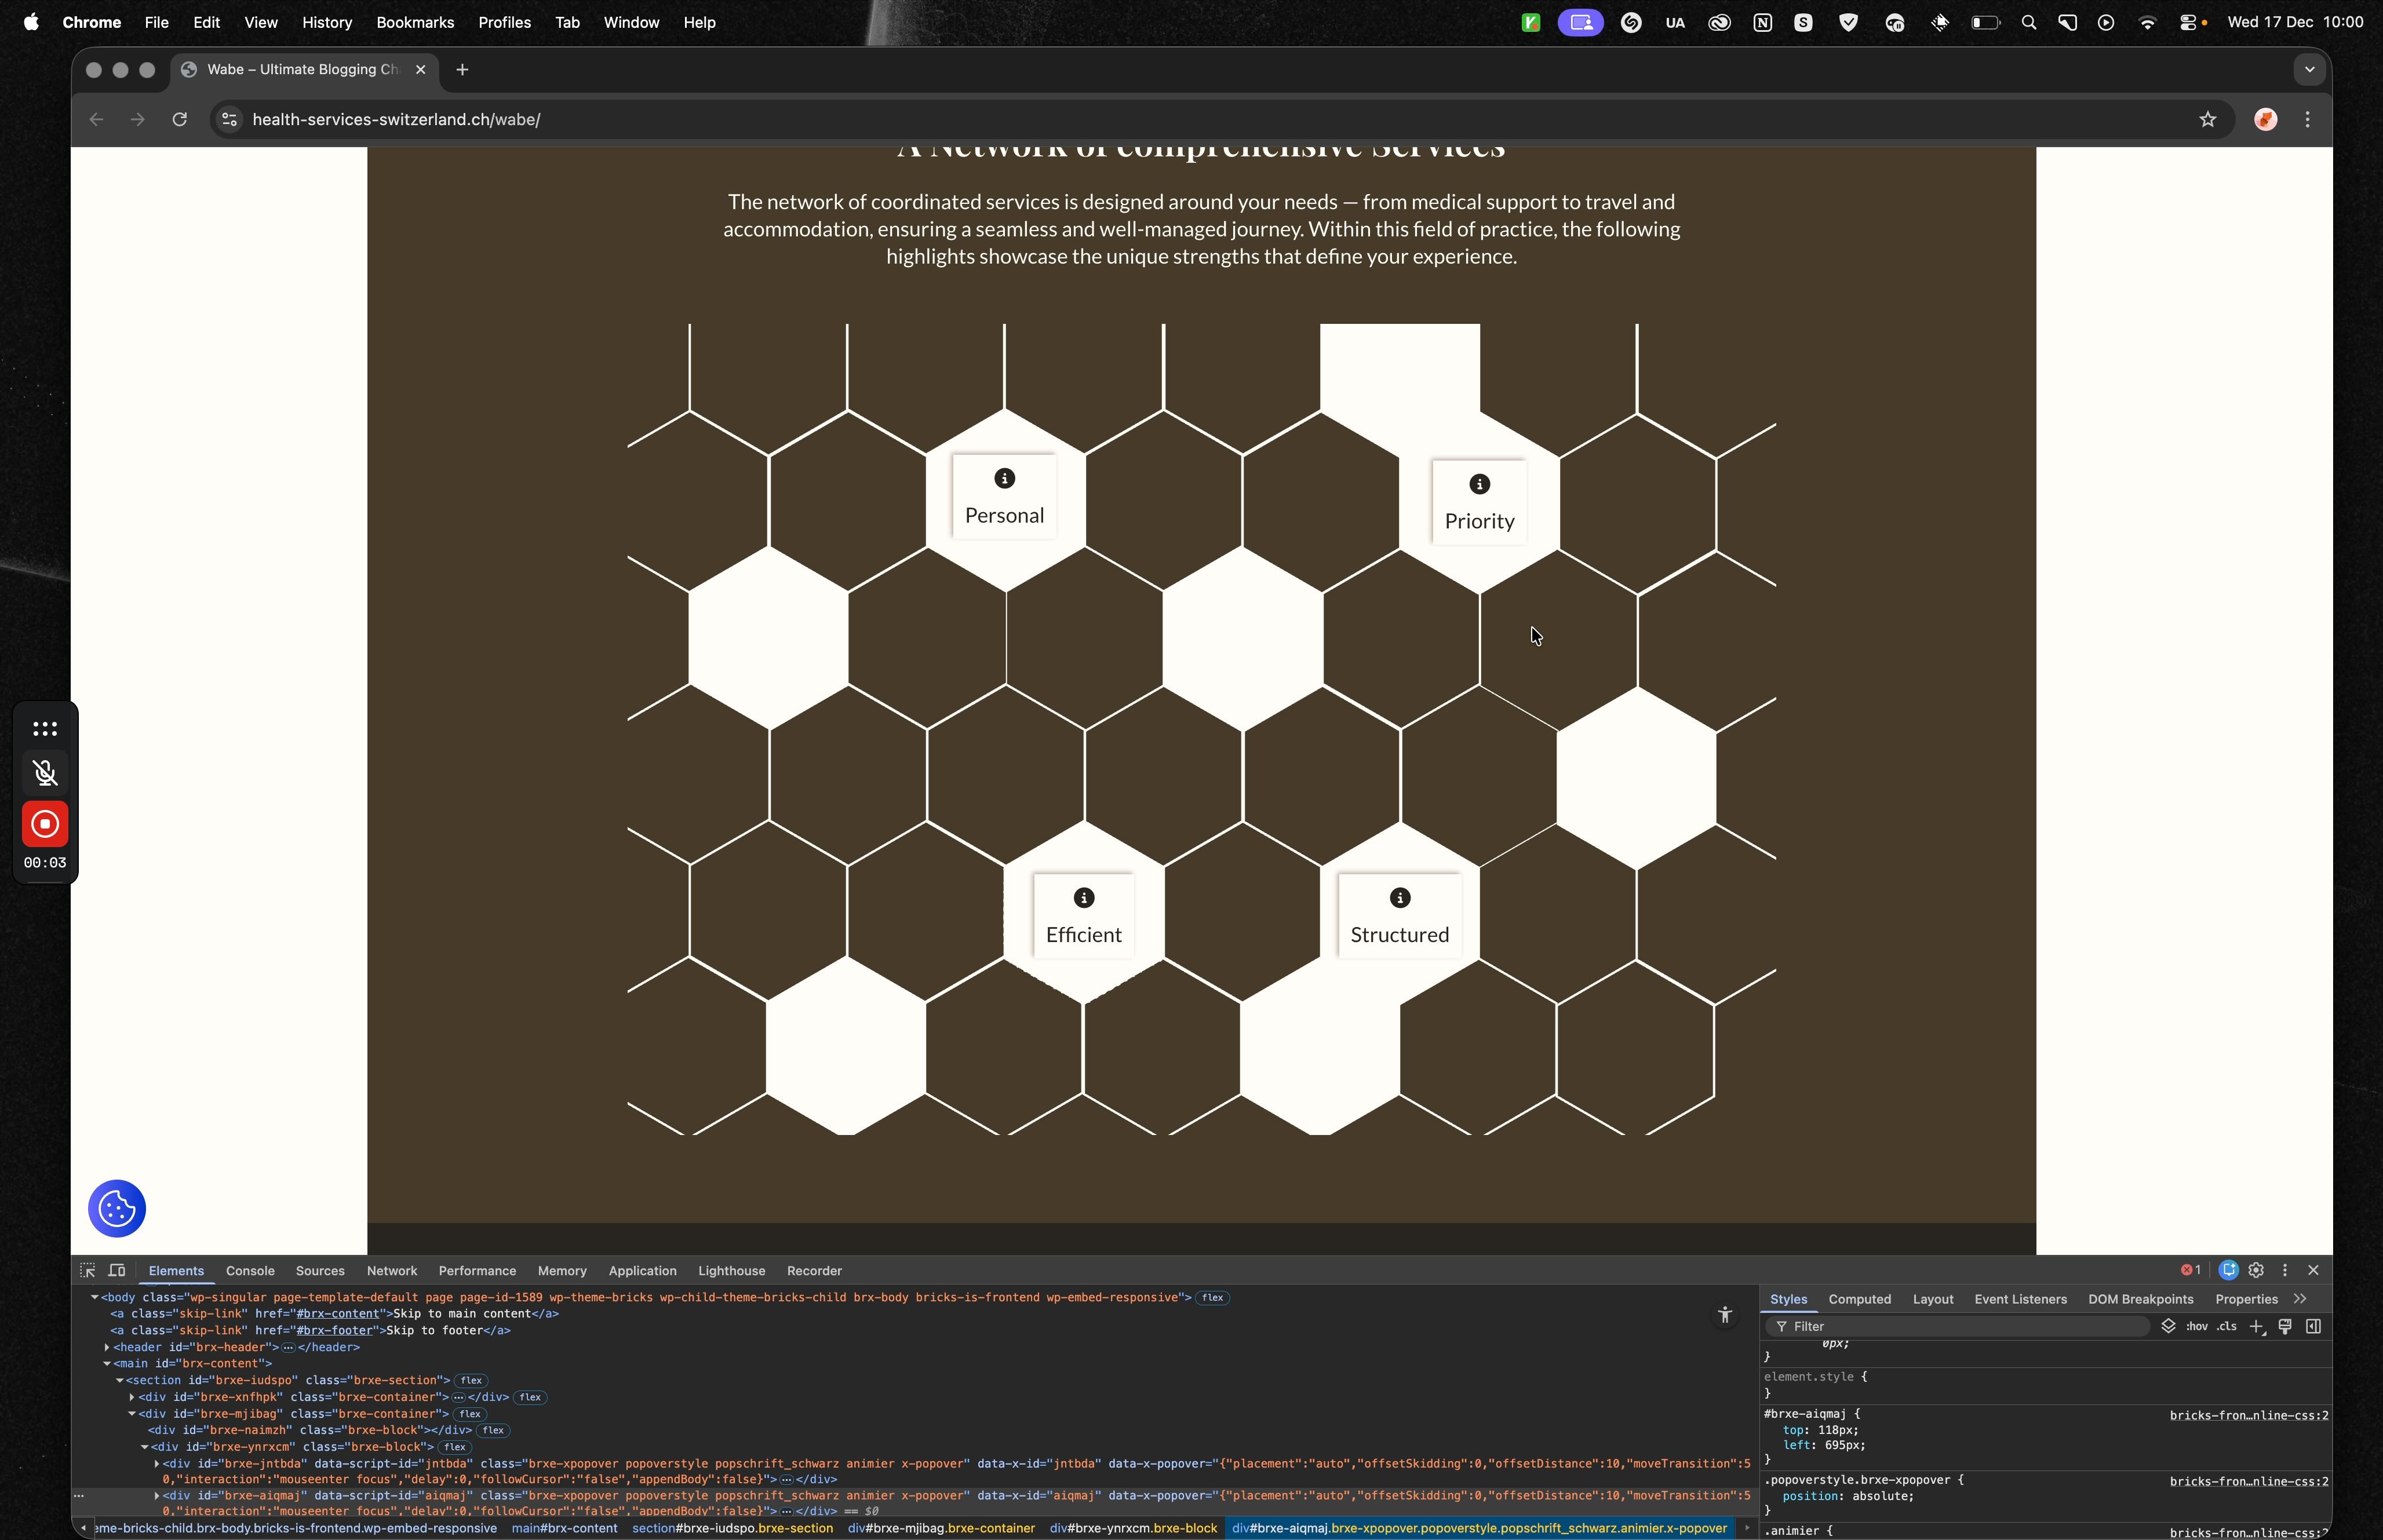Screen dimensions: 2383x1540
Task: Open Creative Cloud menu bar icon
Action: (1719, 22)
